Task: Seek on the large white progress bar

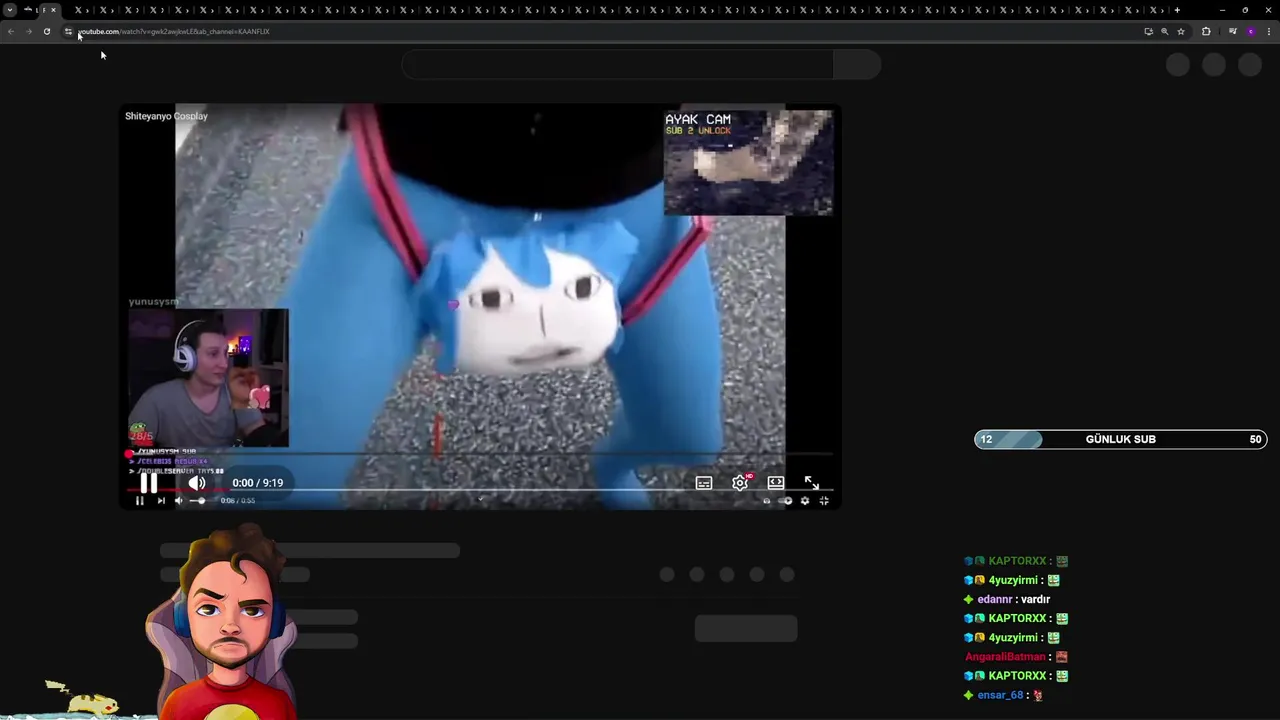Action: click(x=480, y=490)
